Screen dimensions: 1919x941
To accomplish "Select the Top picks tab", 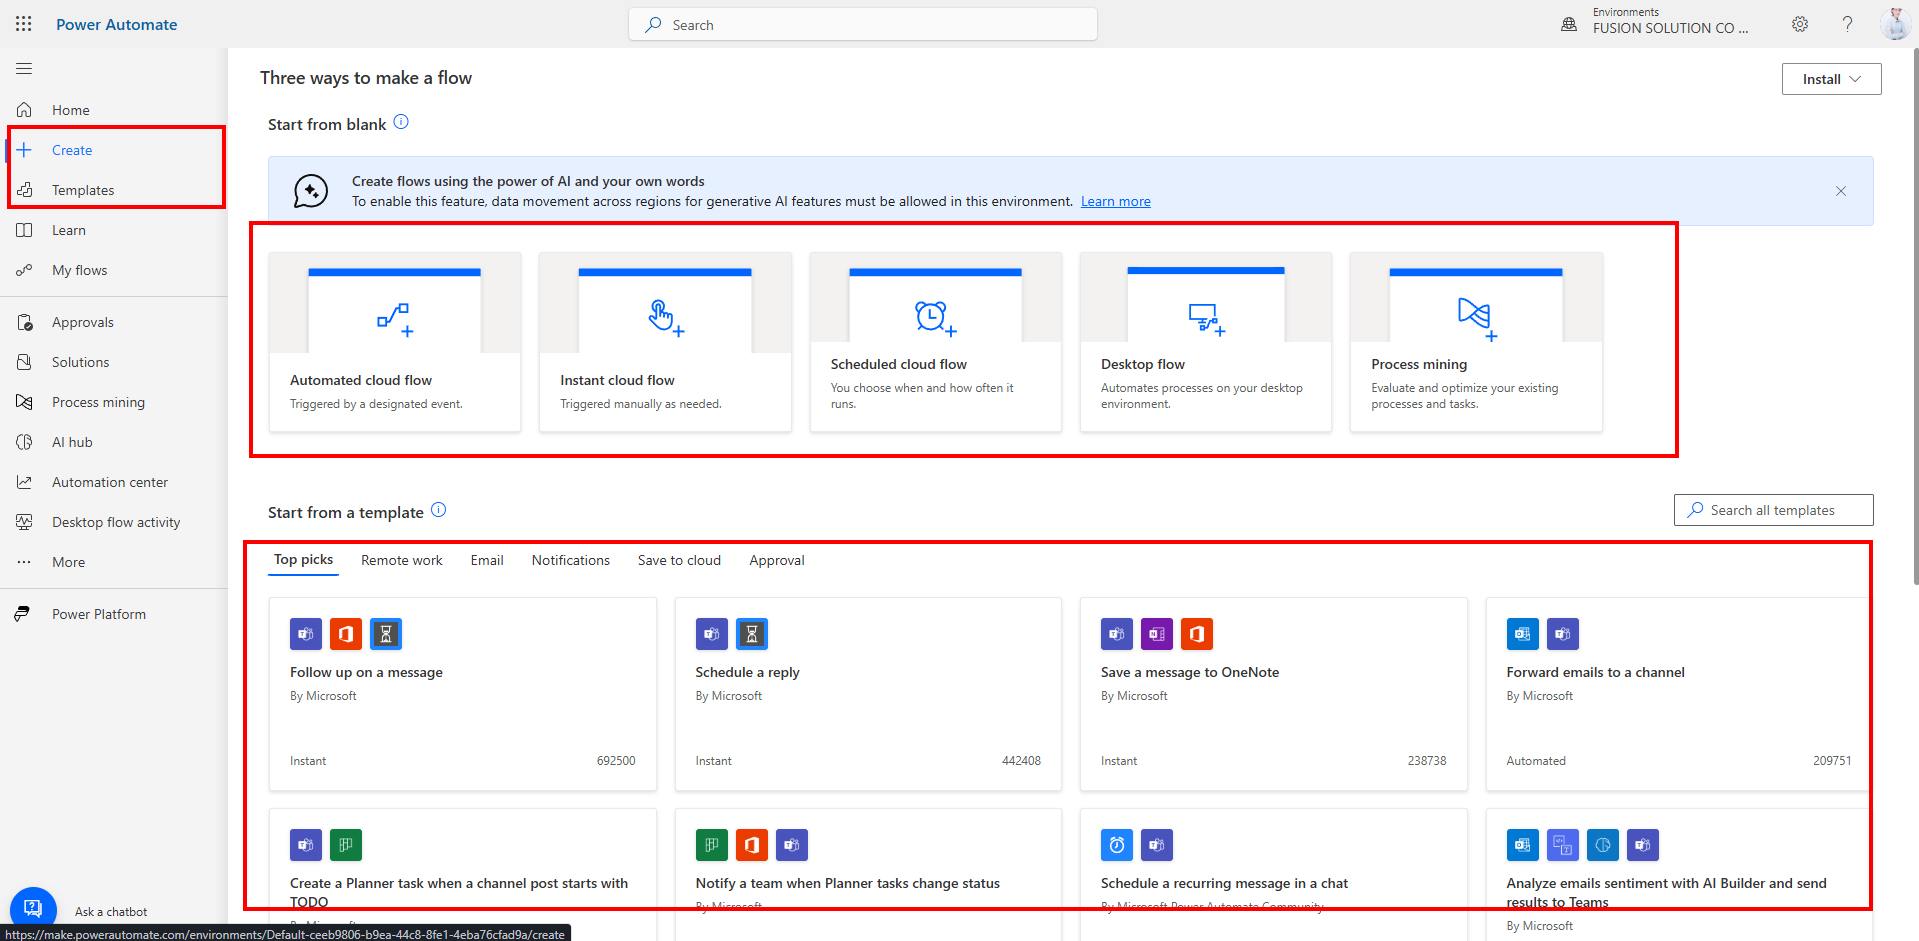I will click(303, 560).
